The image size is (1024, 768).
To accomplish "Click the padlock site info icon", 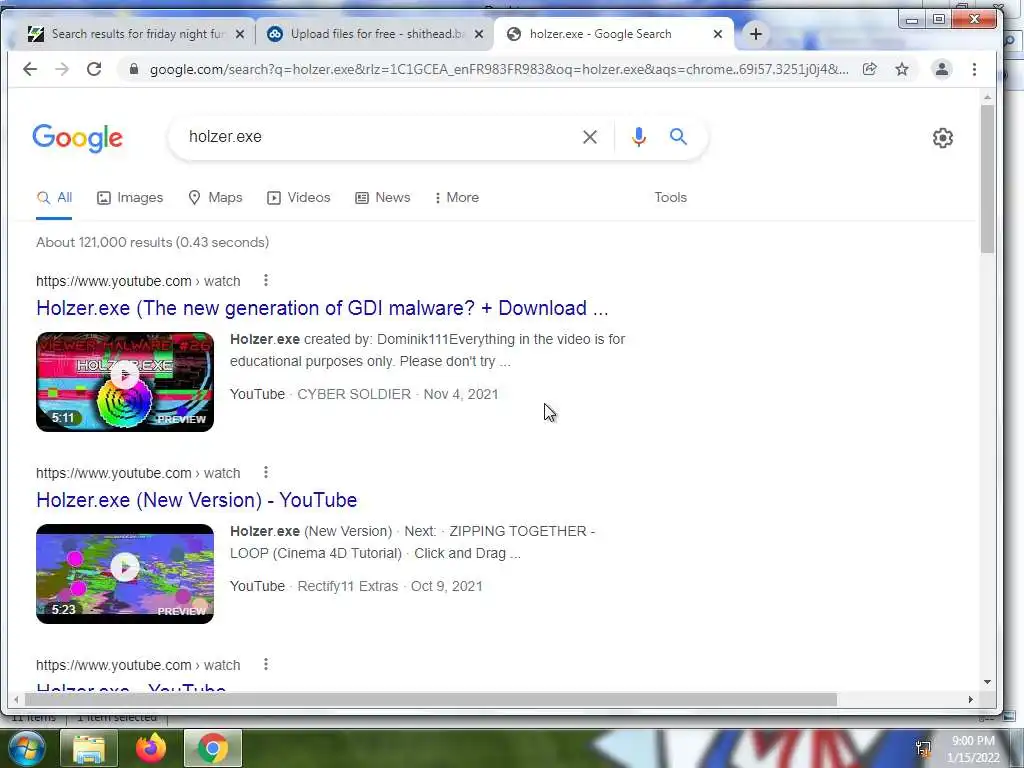I will click(134, 69).
